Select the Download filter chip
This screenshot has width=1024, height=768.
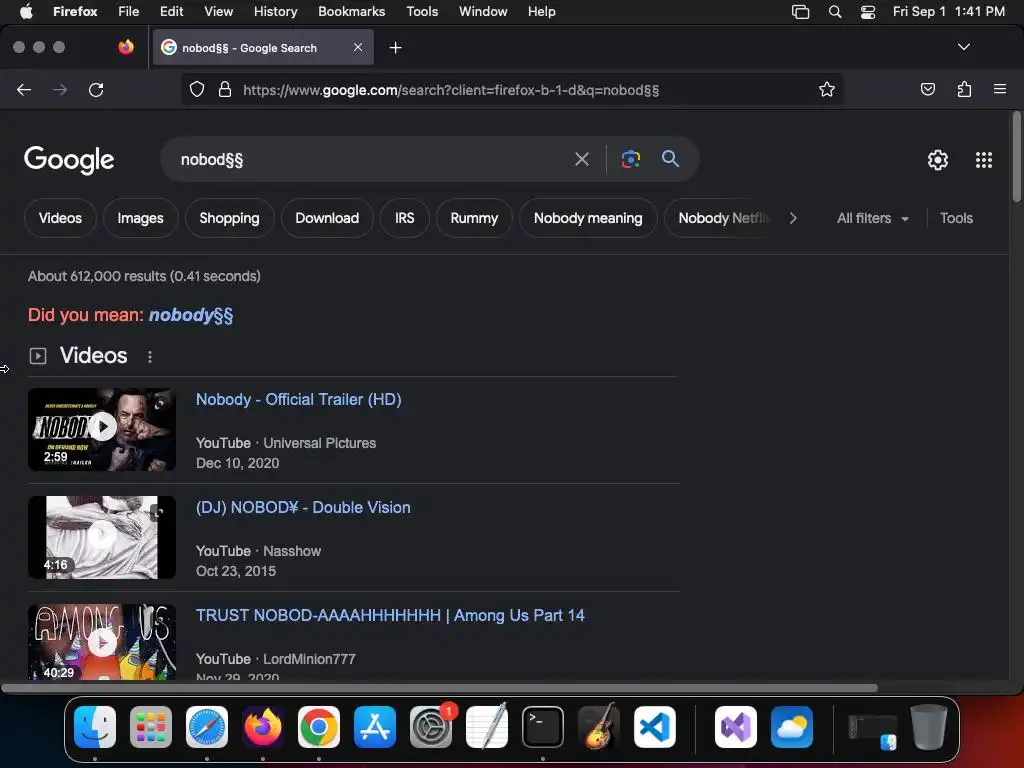point(327,218)
